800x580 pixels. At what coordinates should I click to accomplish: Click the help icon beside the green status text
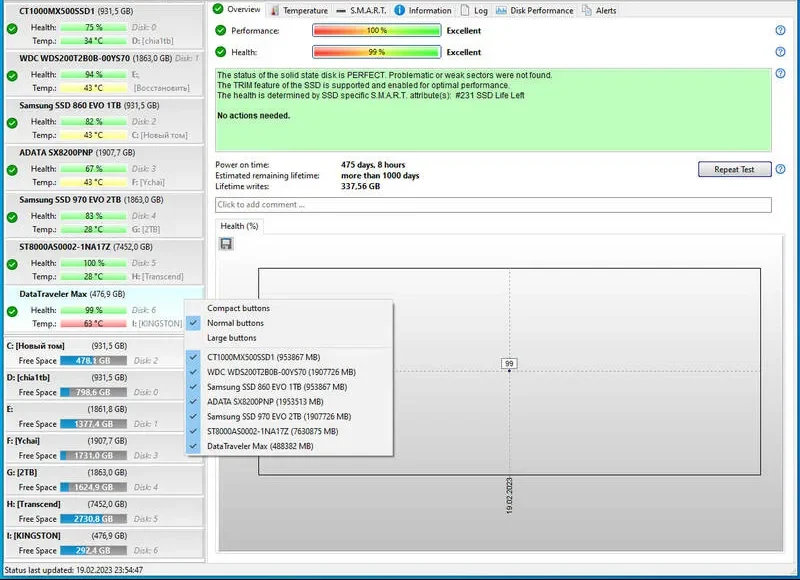(x=780, y=74)
